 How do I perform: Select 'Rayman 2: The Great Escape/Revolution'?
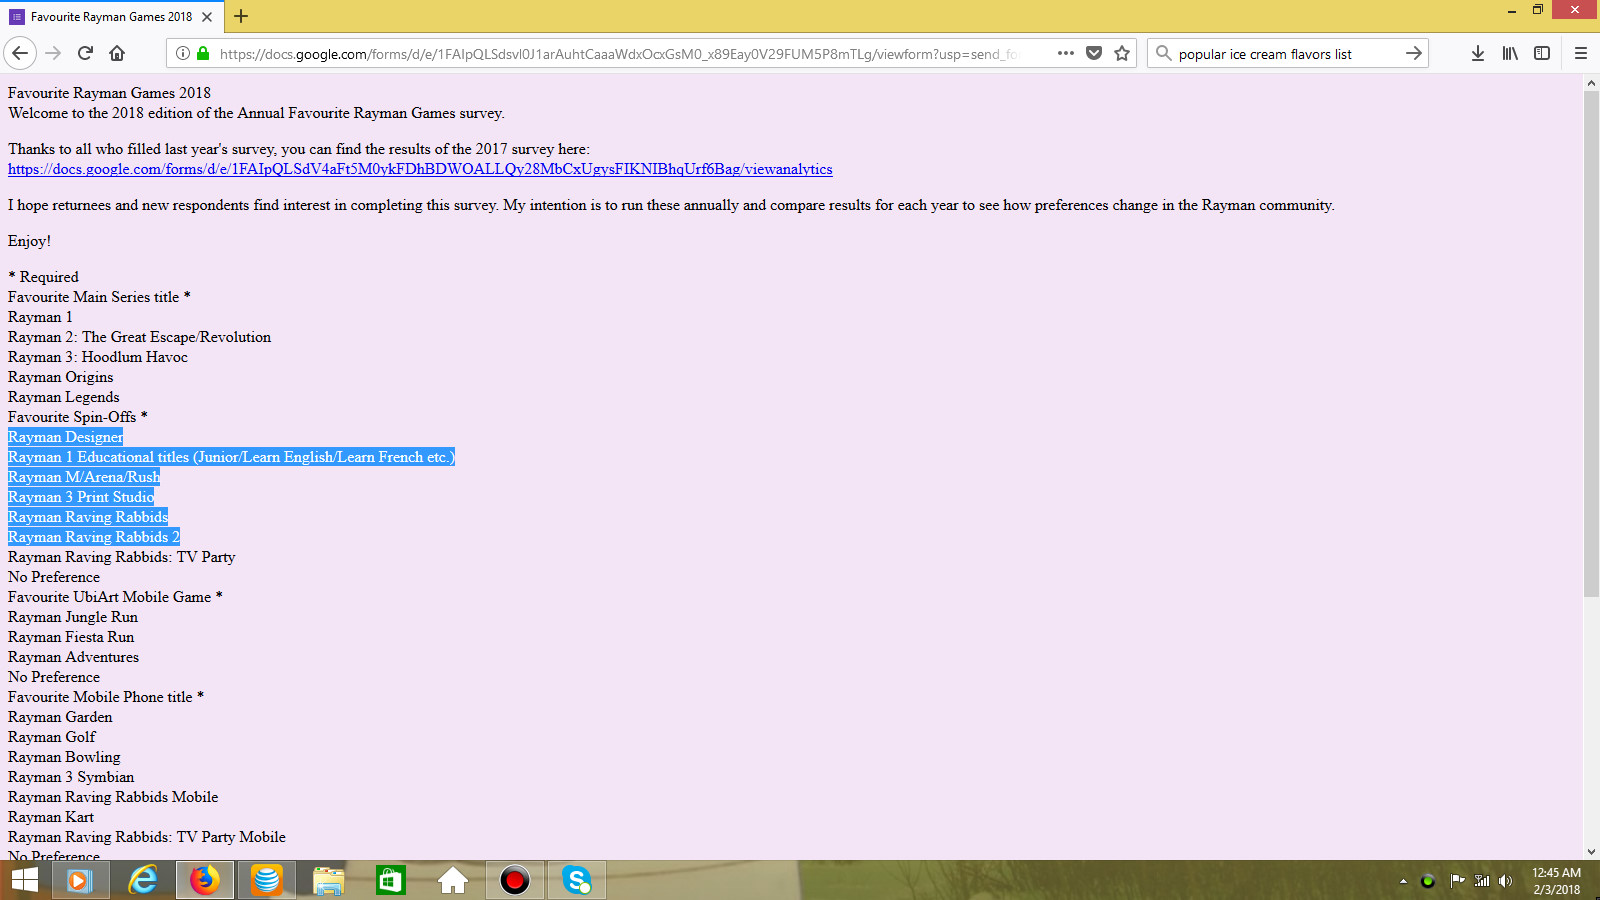tap(139, 337)
